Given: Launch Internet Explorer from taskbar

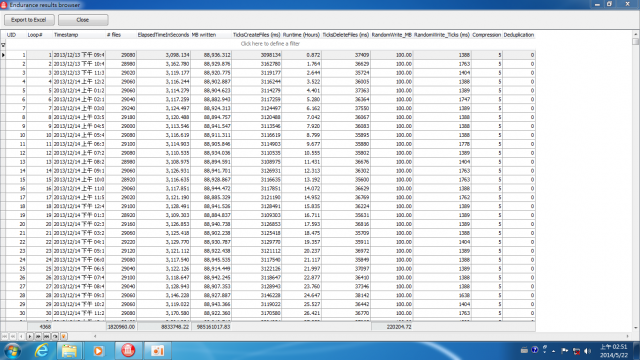Looking at the screenshot, I should point(41,351).
